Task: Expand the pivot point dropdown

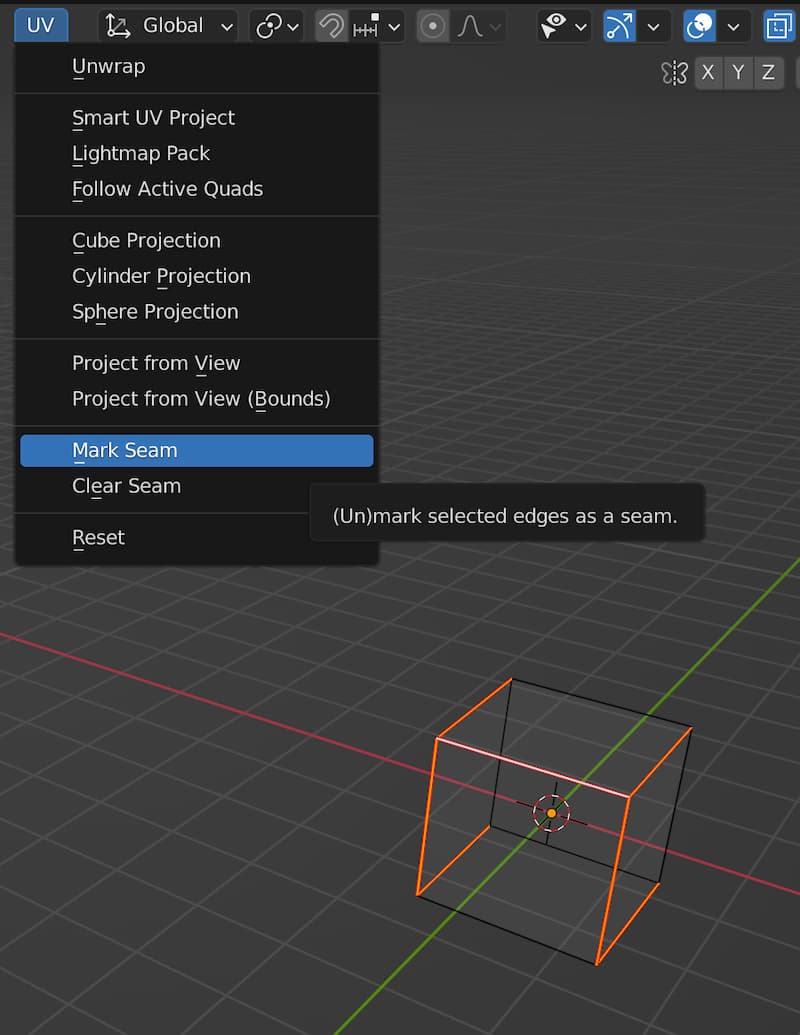Action: click(x=277, y=26)
